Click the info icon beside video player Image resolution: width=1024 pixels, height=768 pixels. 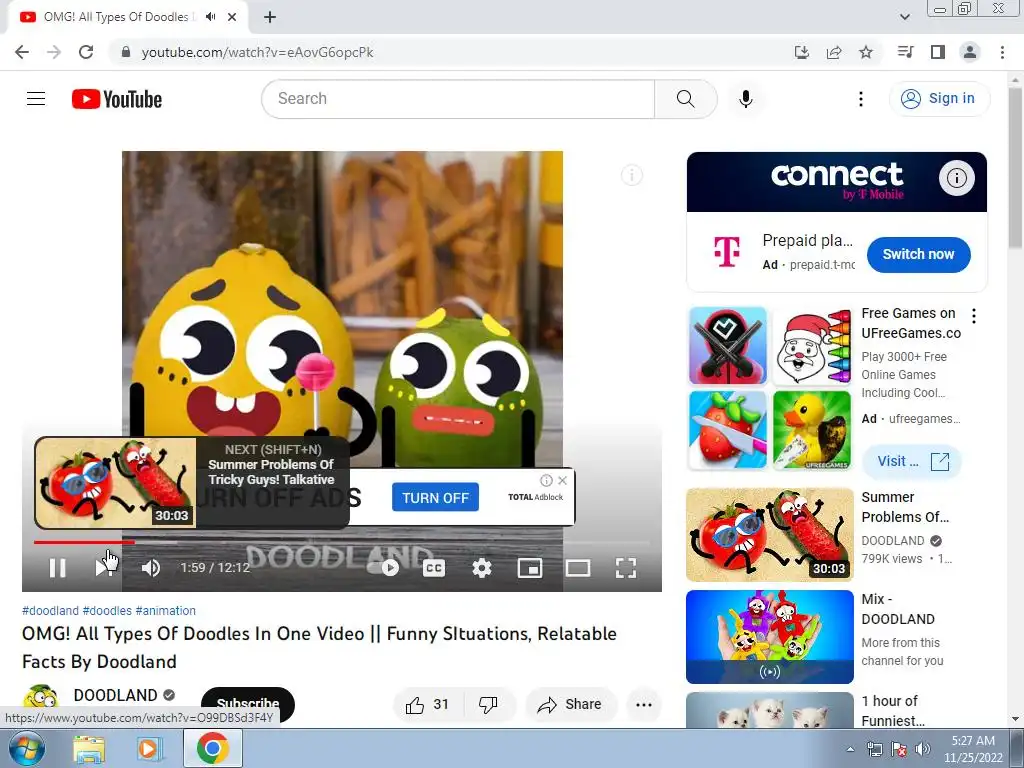coord(632,175)
